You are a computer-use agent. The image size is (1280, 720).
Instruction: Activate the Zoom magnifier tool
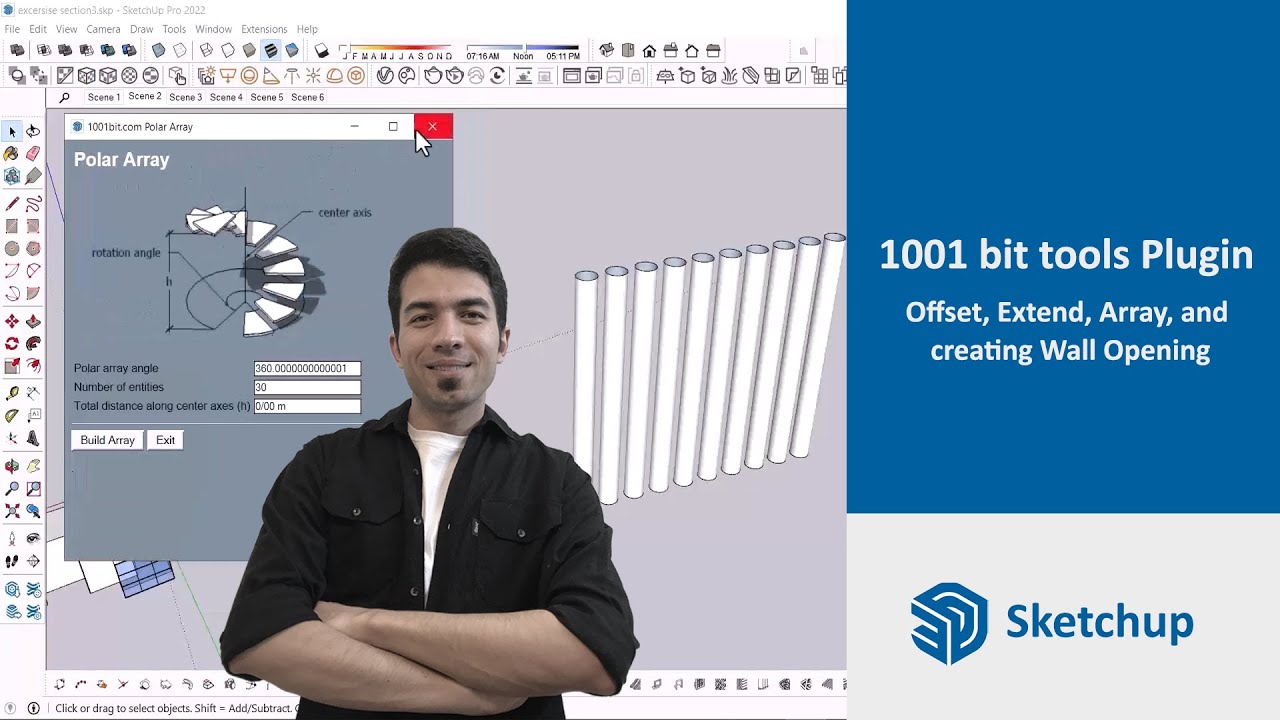pyautogui.click(x=12, y=489)
